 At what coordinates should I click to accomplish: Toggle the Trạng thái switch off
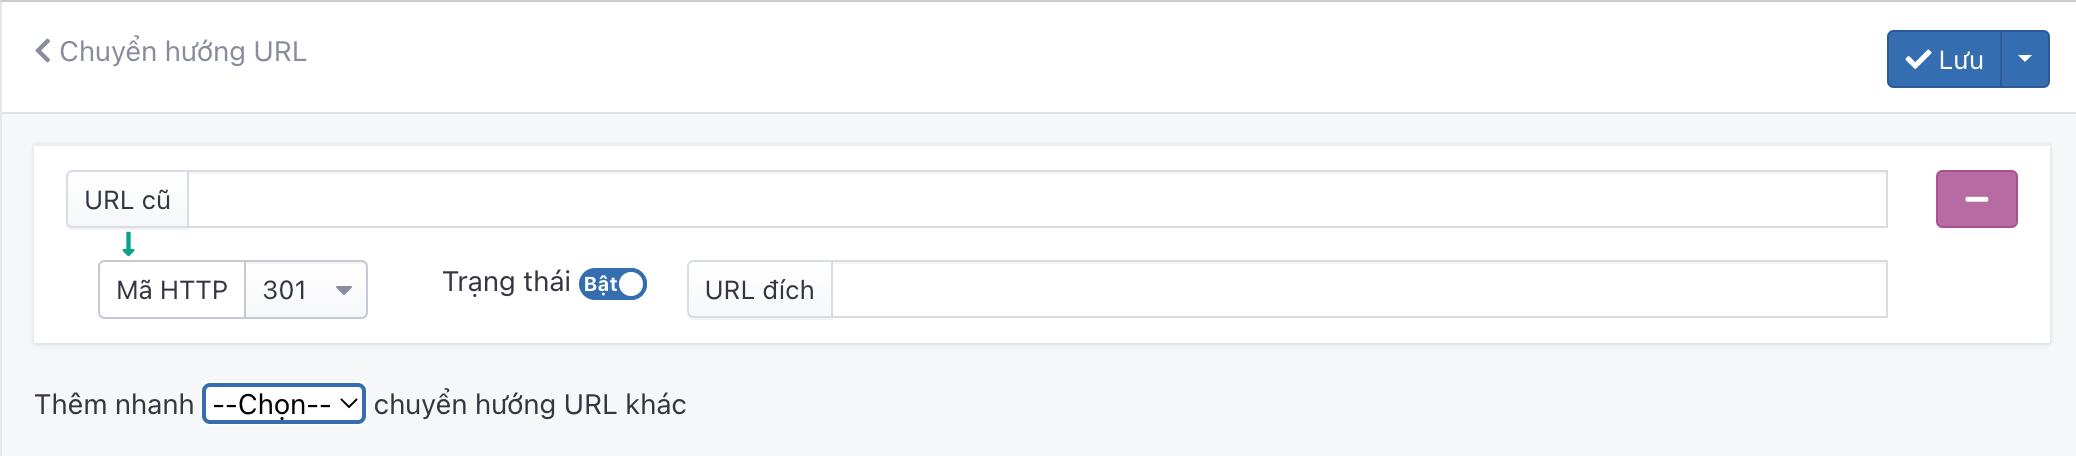tap(613, 284)
